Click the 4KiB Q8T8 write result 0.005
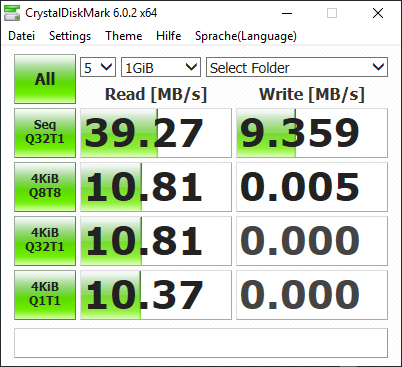The width and height of the screenshot is (402, 367). (312, 187)
